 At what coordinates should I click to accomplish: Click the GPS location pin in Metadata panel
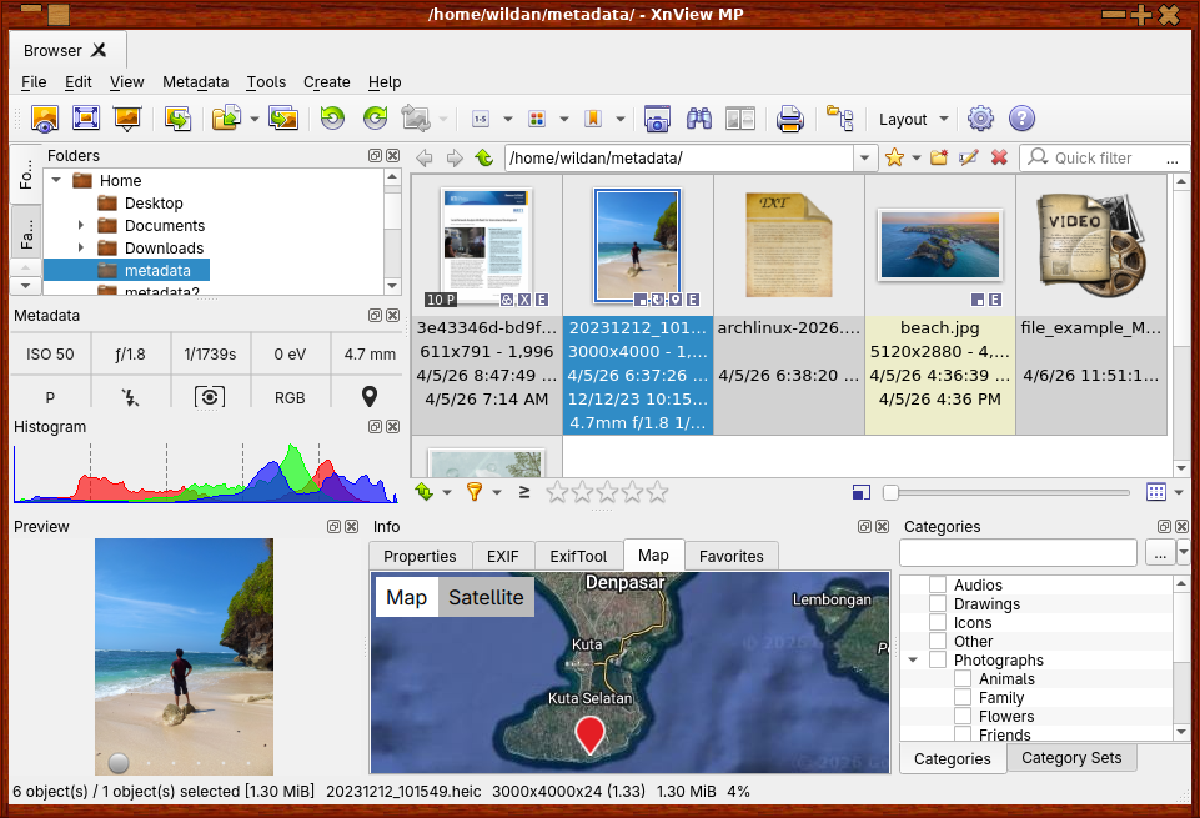pos(369,397)
